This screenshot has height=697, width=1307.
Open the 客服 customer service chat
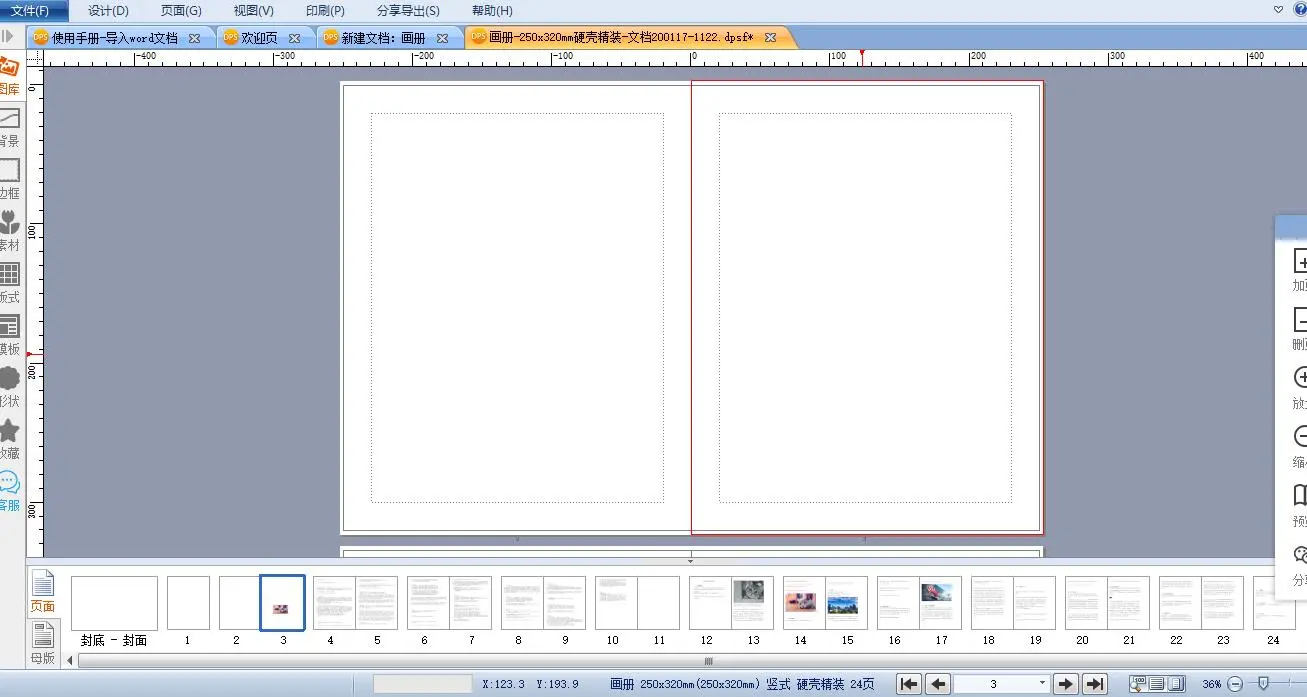tap(9, 490)
